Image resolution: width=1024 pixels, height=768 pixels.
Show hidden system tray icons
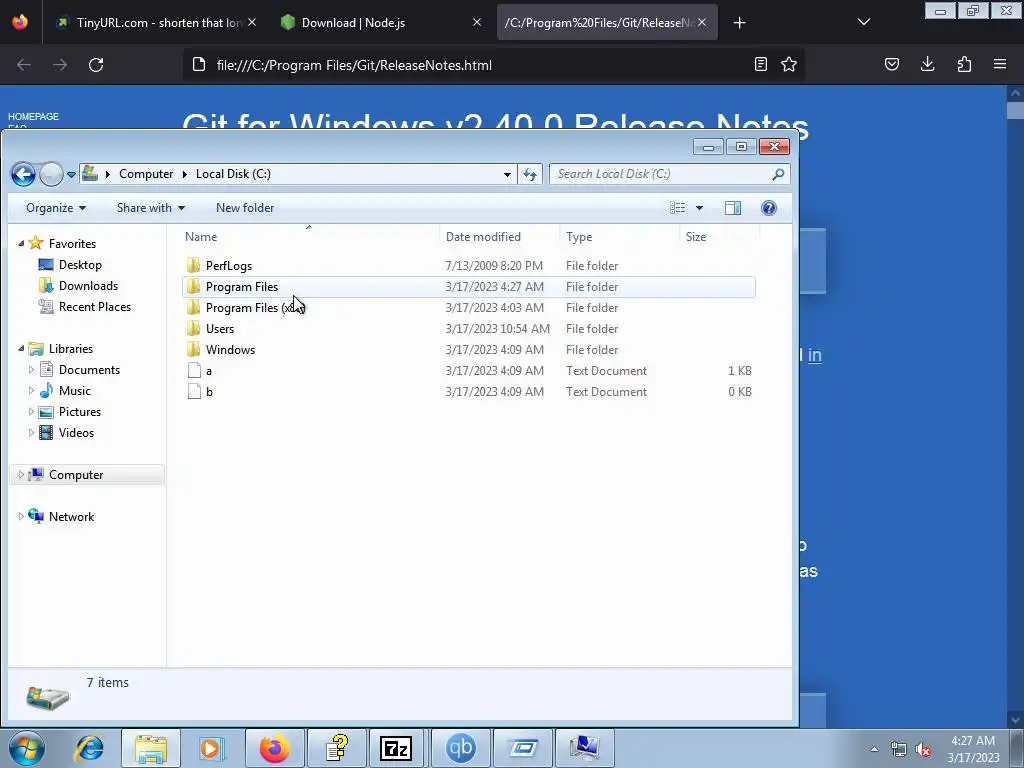[874, 749]
